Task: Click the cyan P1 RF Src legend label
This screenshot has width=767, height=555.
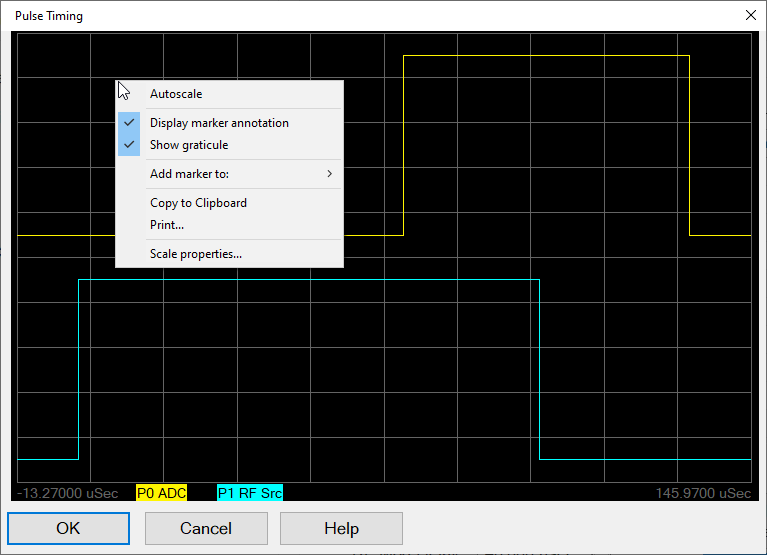Action: point(250,493)
